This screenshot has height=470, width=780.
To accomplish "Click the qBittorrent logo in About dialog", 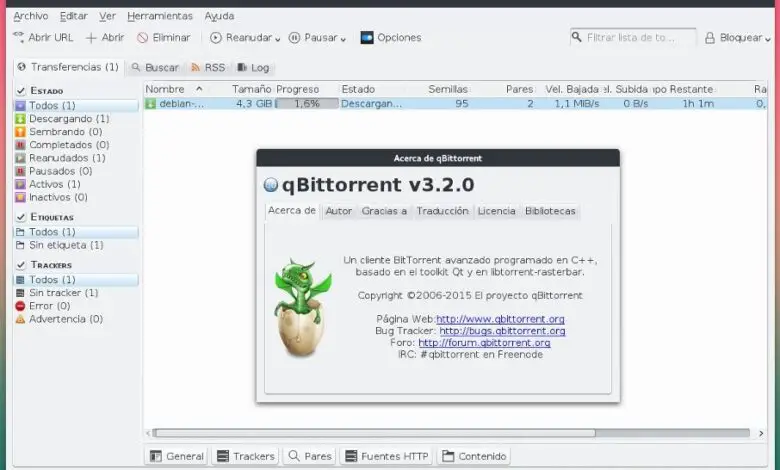I will click(271, 185).
